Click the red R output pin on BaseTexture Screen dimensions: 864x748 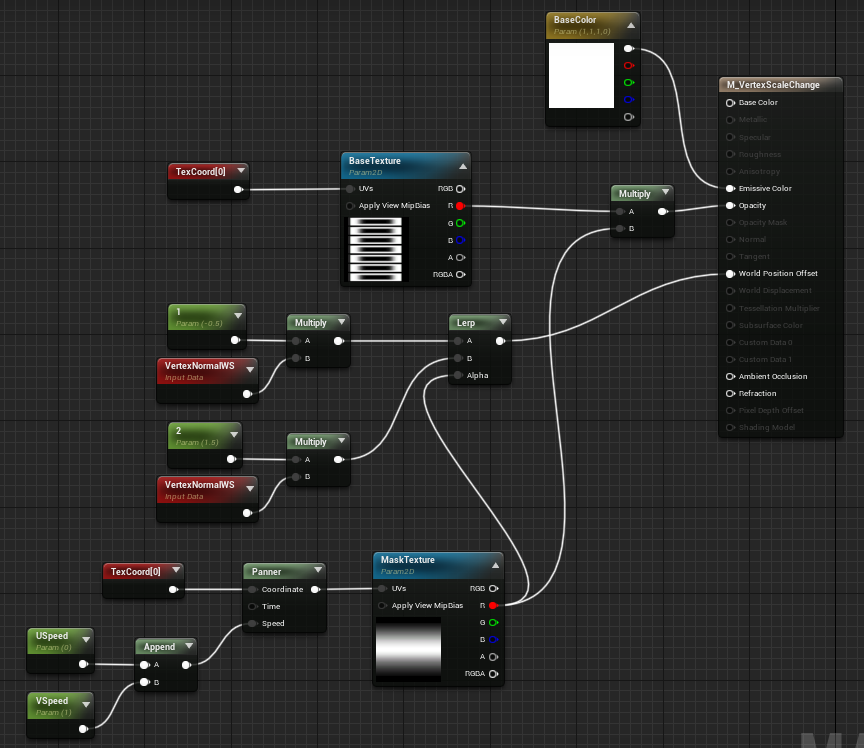pos(460,205)
